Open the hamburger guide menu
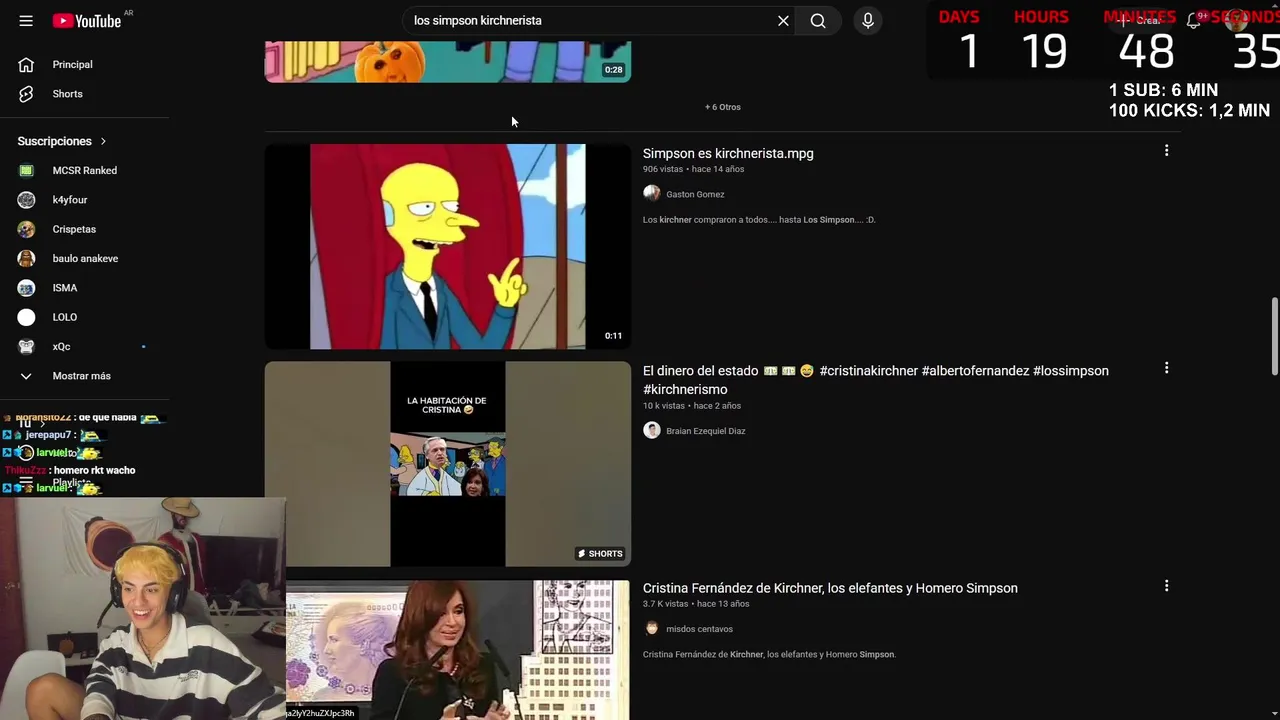Image resolution: width=1280 pixels, height=720 pixels. pos(26,21)
